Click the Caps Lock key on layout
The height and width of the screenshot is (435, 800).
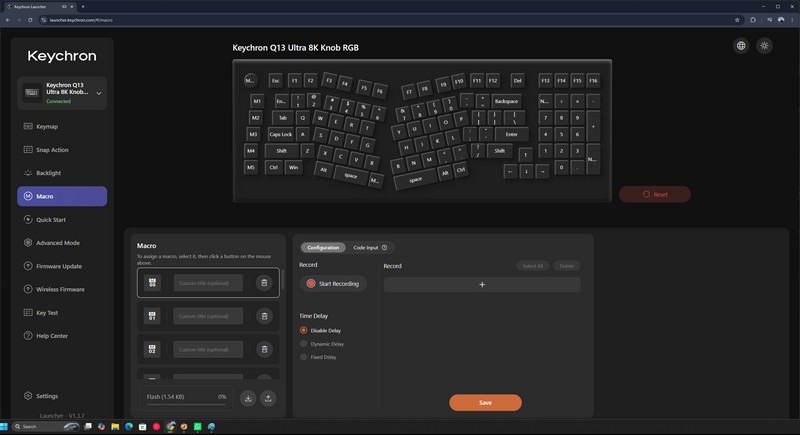tap(281, 134)
